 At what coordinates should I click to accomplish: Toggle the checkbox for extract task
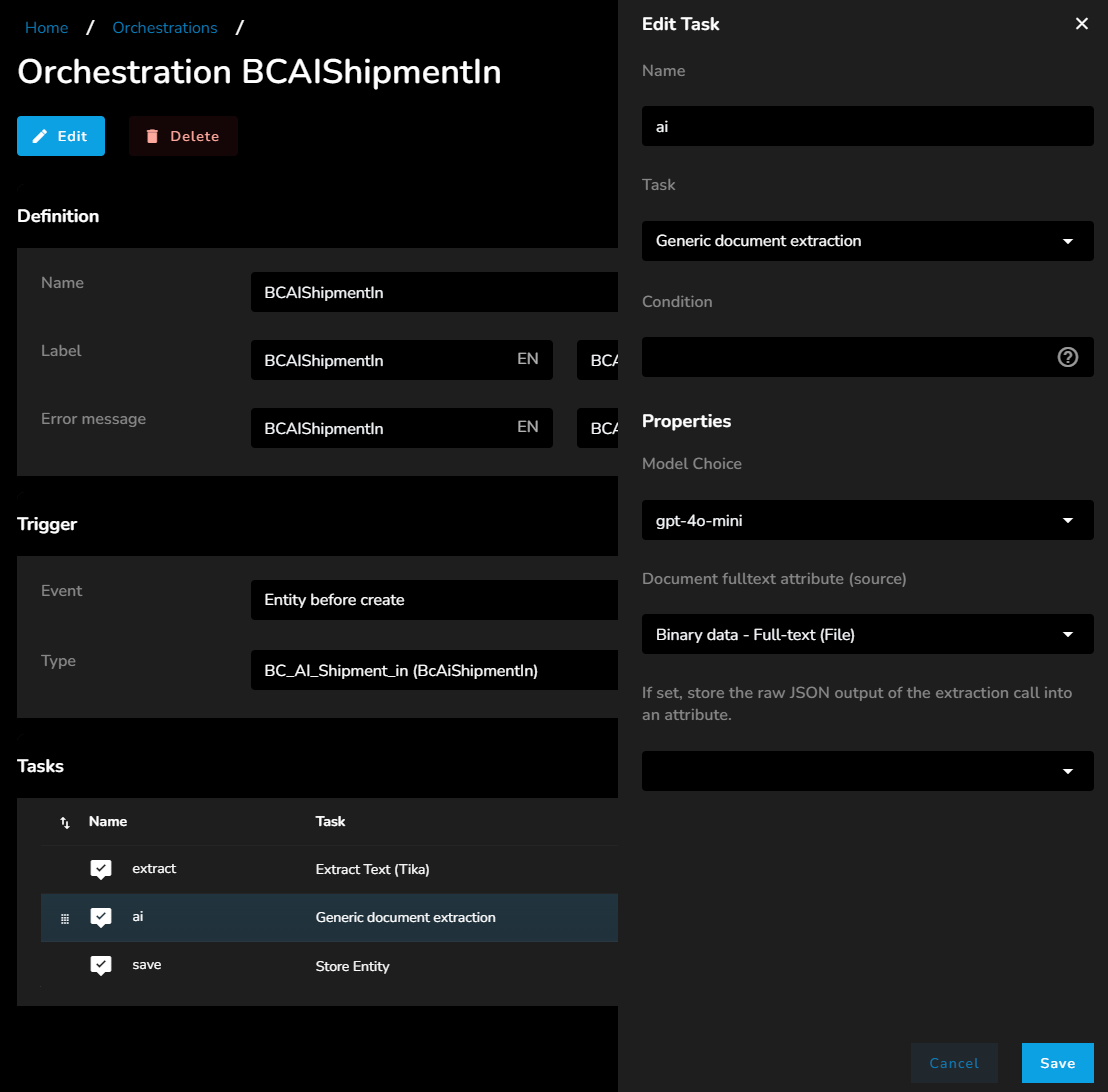[x=101, y=869]
